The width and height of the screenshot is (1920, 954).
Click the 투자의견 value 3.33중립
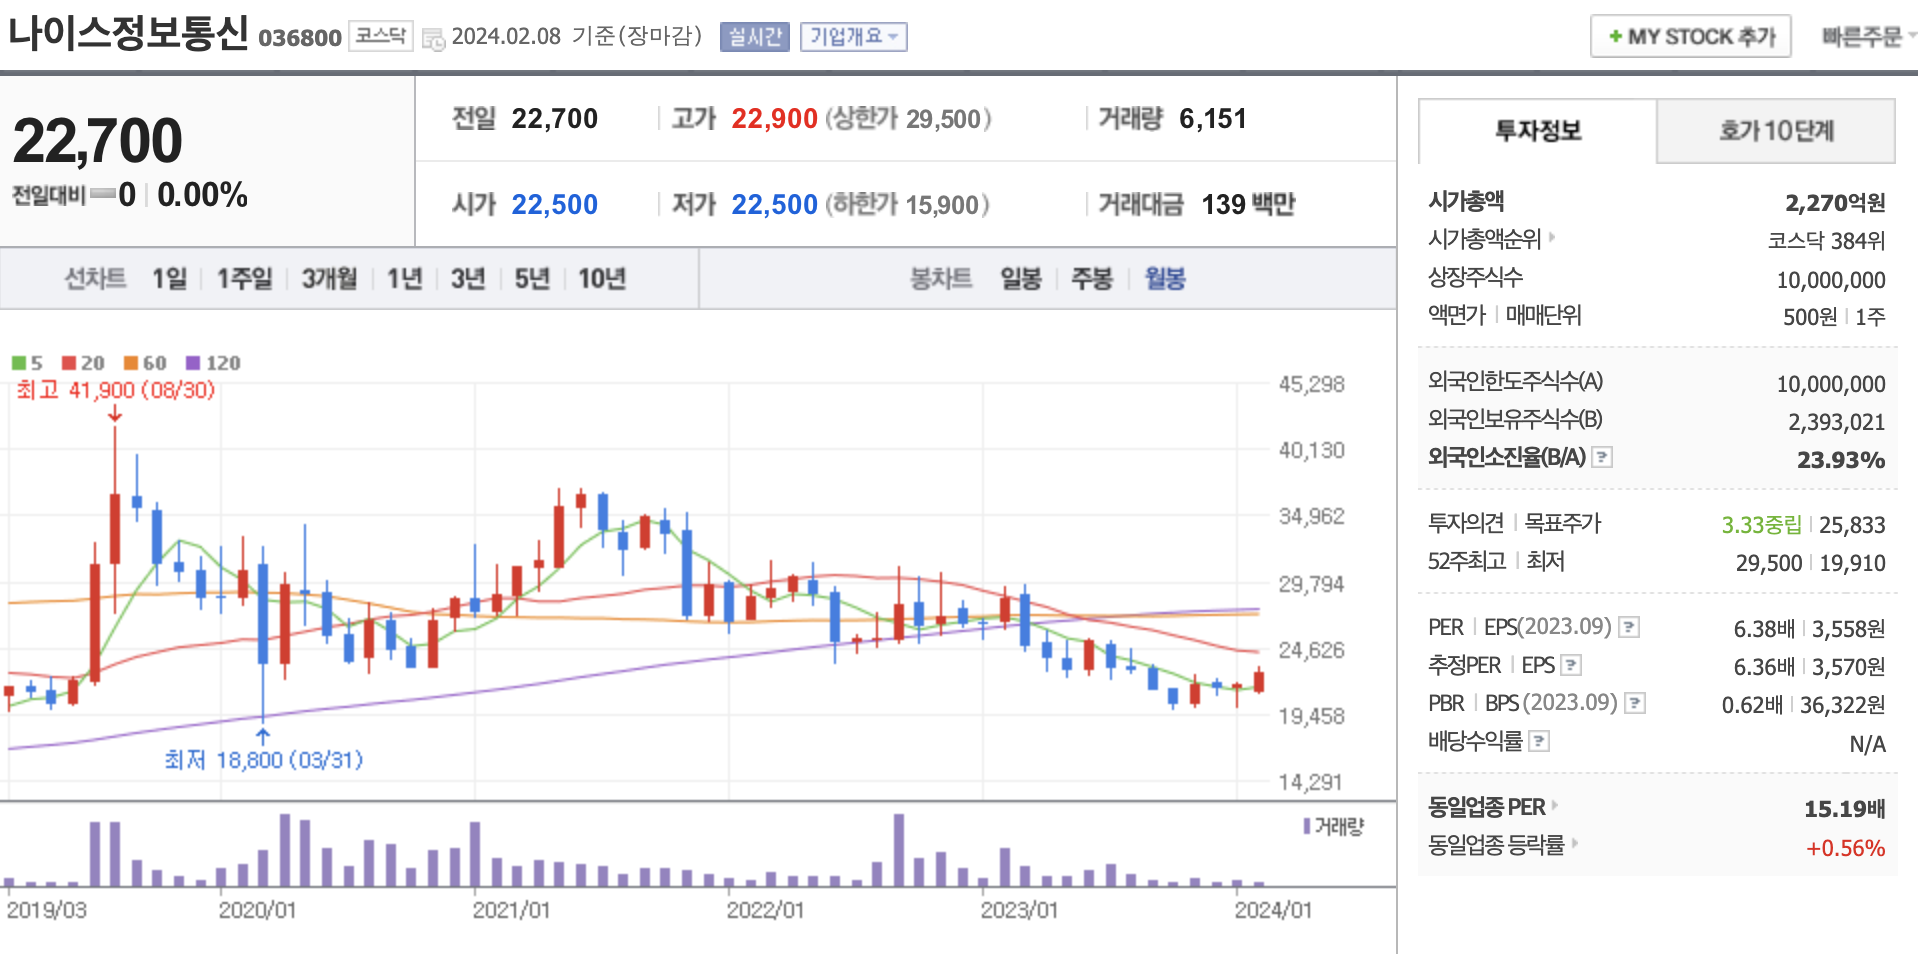click(1761, 525)
